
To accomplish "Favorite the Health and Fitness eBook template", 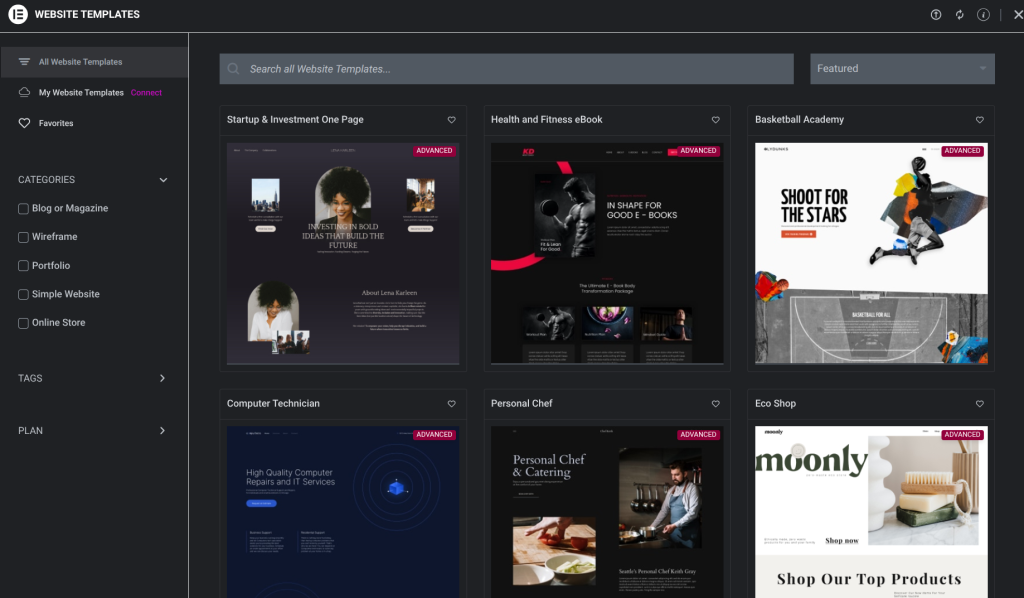I will tap(715, 119).
